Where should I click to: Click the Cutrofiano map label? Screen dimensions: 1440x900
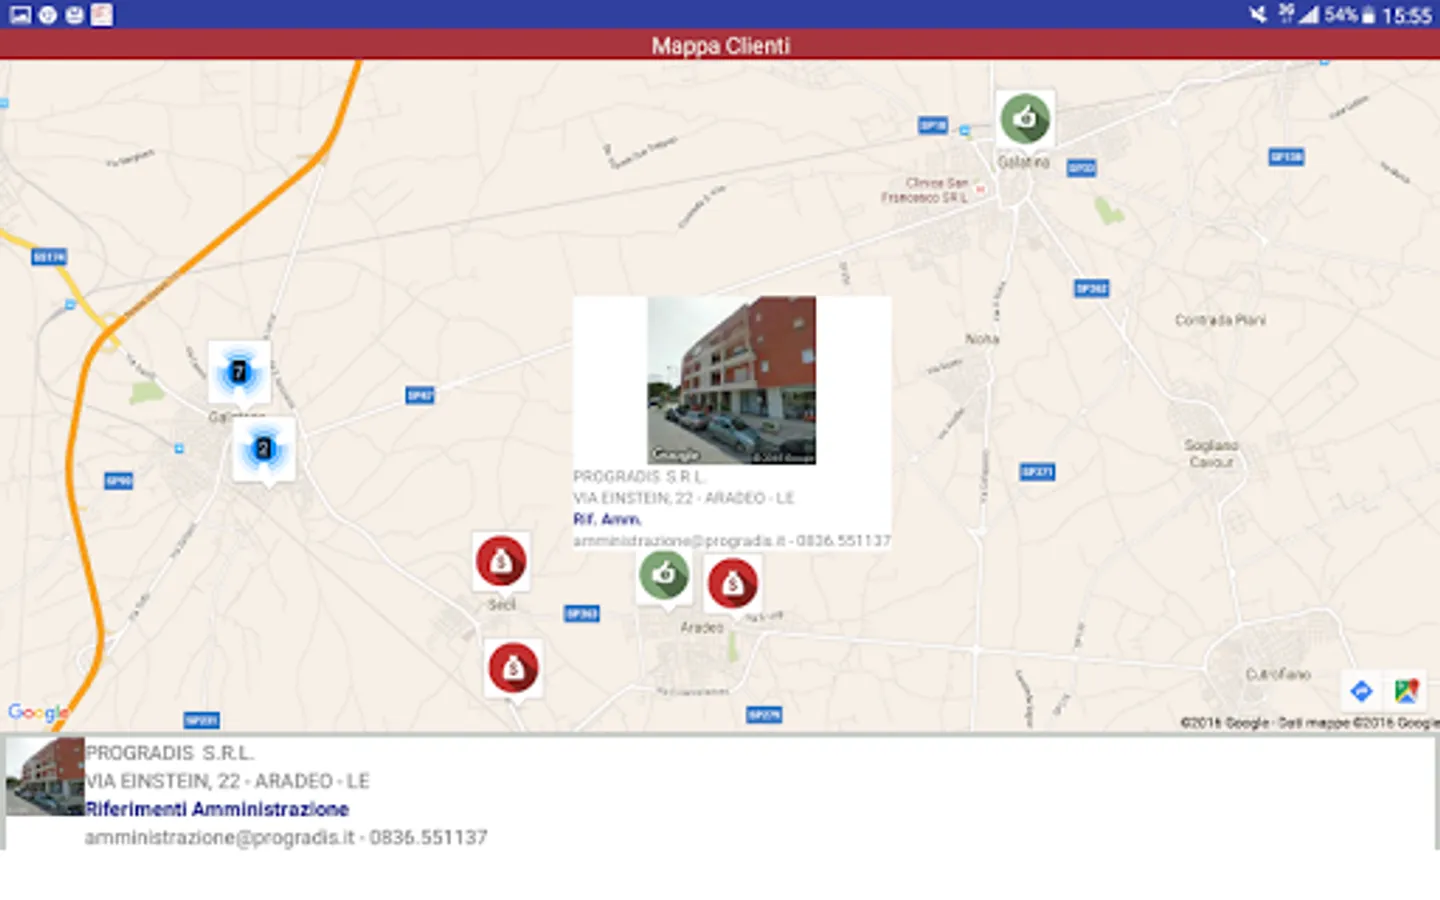click(1278, 675)
